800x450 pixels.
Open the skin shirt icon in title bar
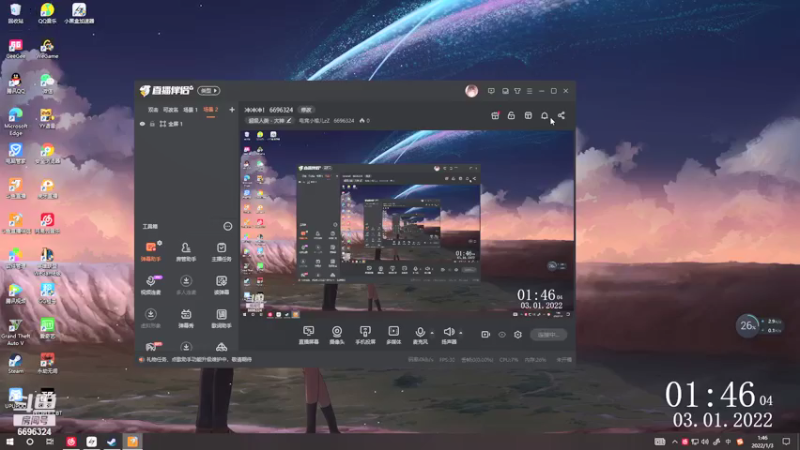pos(517,91)
